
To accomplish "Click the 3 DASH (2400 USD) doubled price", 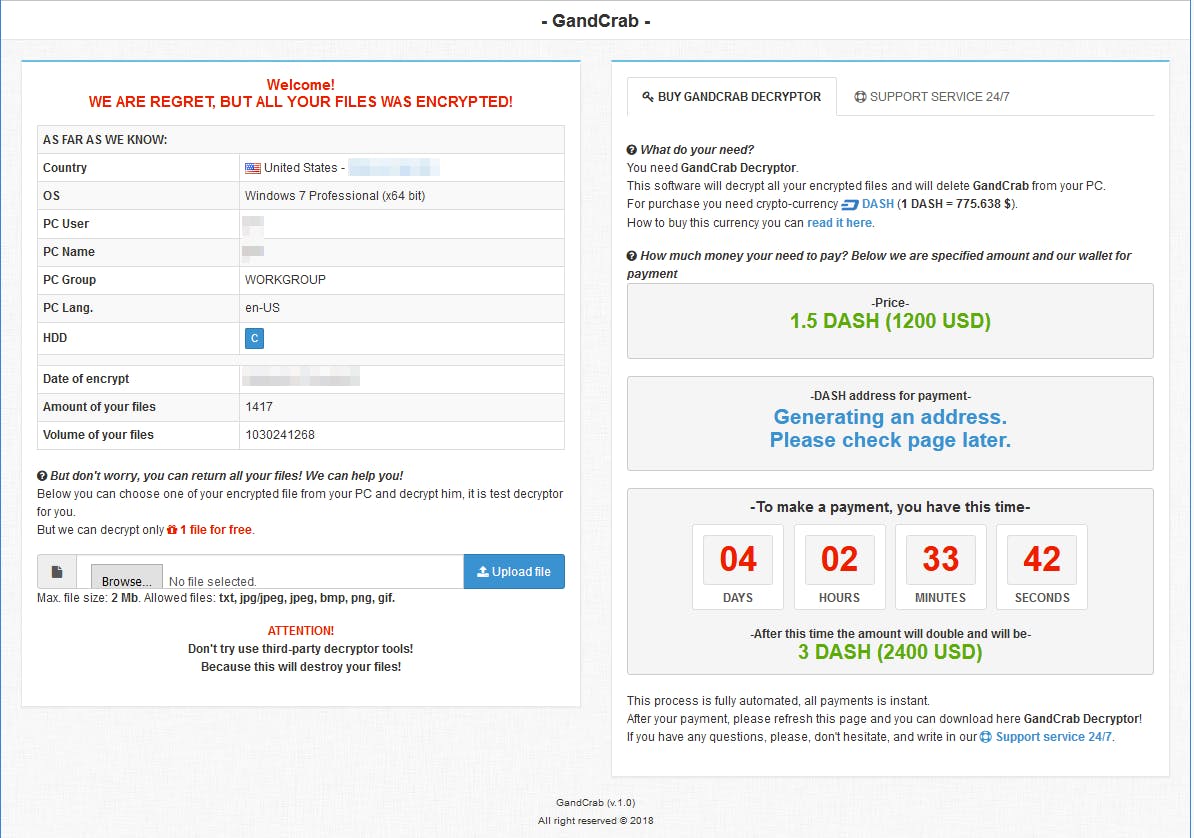I will (x=890, y=652).
